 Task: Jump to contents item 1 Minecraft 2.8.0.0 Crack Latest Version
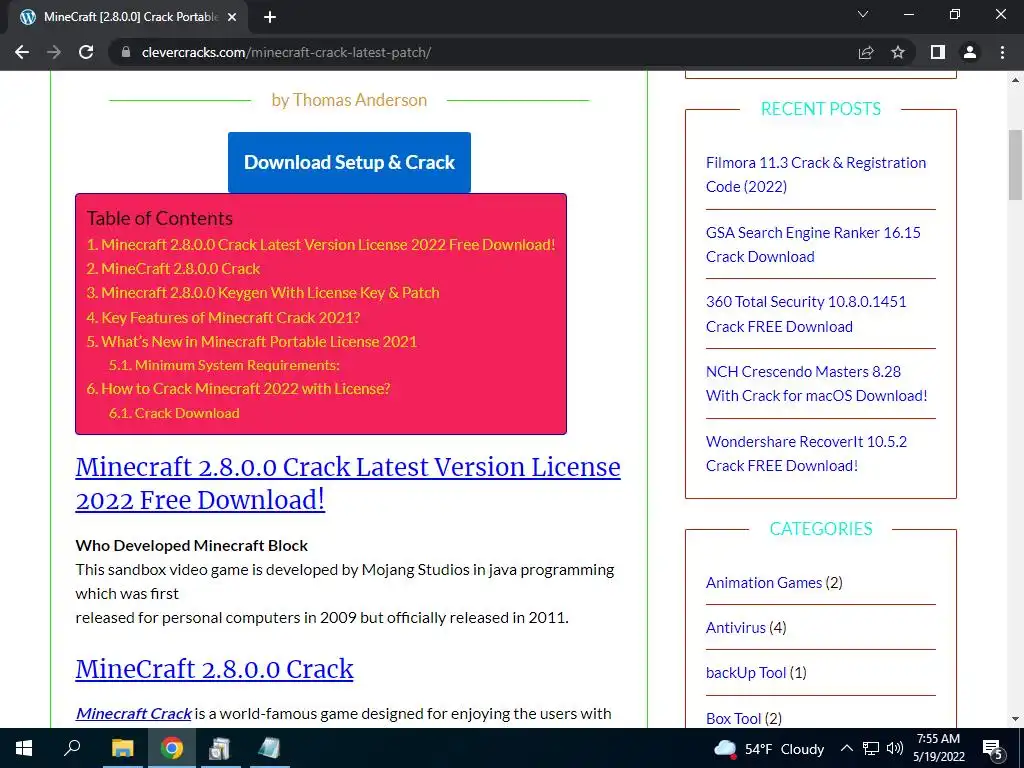(321, 244)
